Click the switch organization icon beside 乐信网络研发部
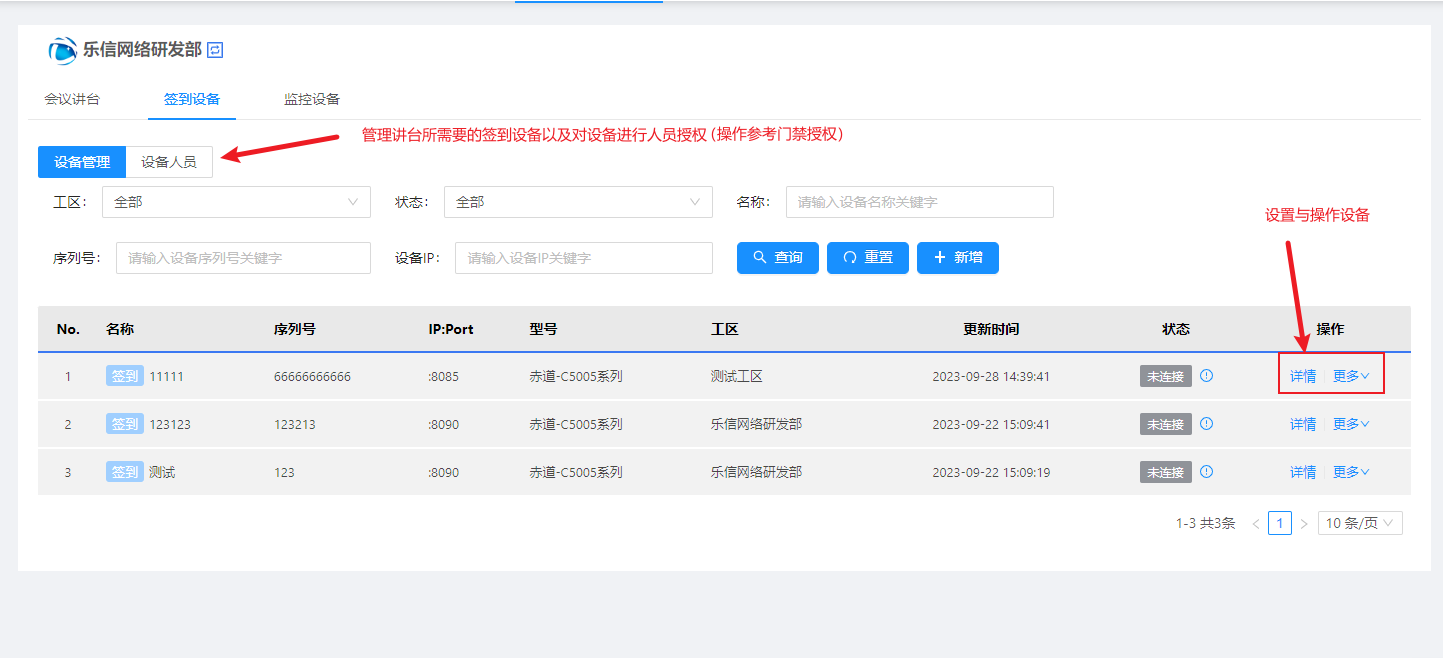The height and width of the screenshot is (658, 1443). coord(215,49)
